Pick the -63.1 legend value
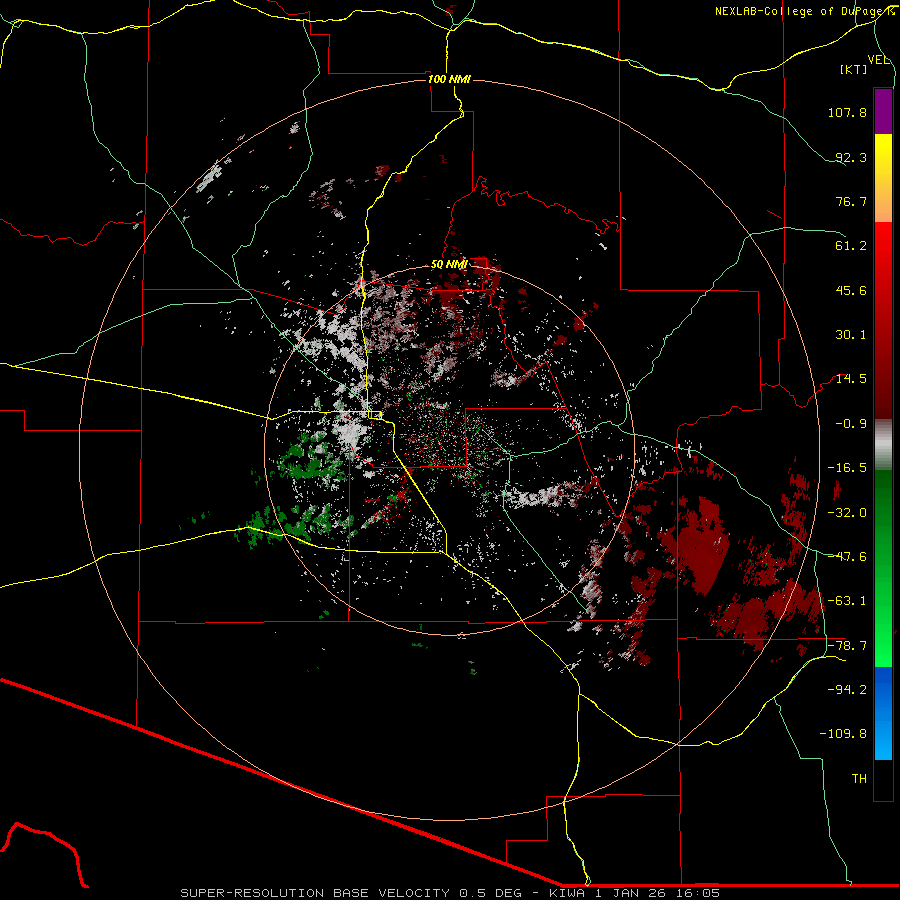 pos(847,601)
